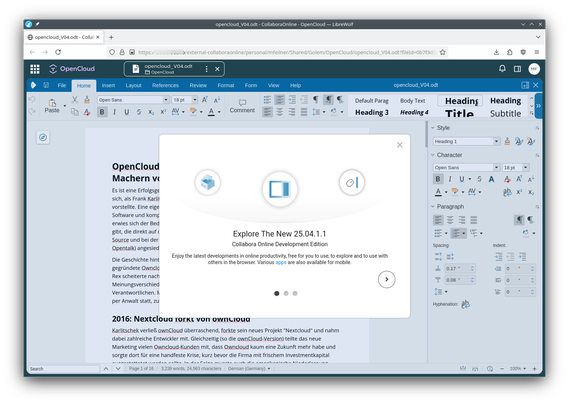Insert a comment with the Comment button
Viewport: 569px width, 405px height.
(242, 106)
